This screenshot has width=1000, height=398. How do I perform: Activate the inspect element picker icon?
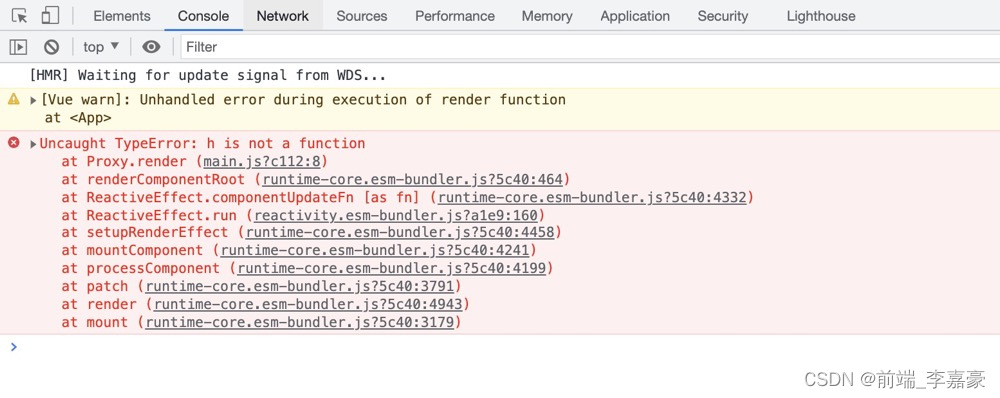20,16
